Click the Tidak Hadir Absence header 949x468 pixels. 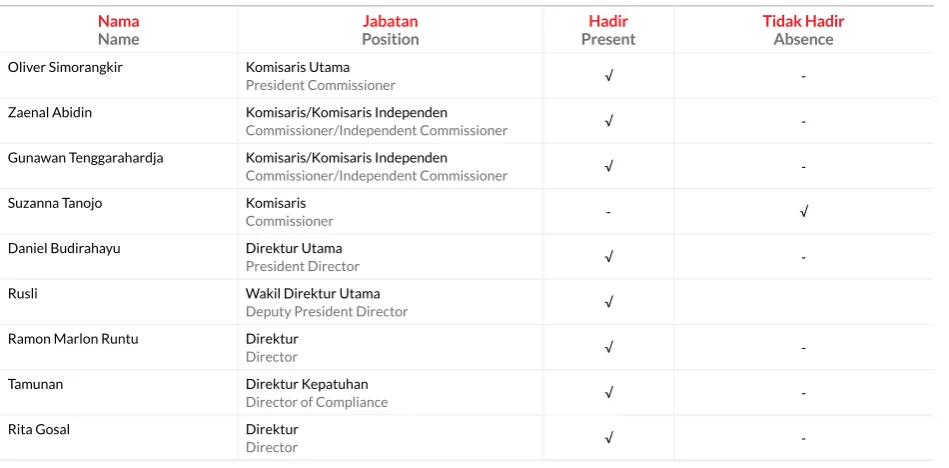(x=803, y=30)
